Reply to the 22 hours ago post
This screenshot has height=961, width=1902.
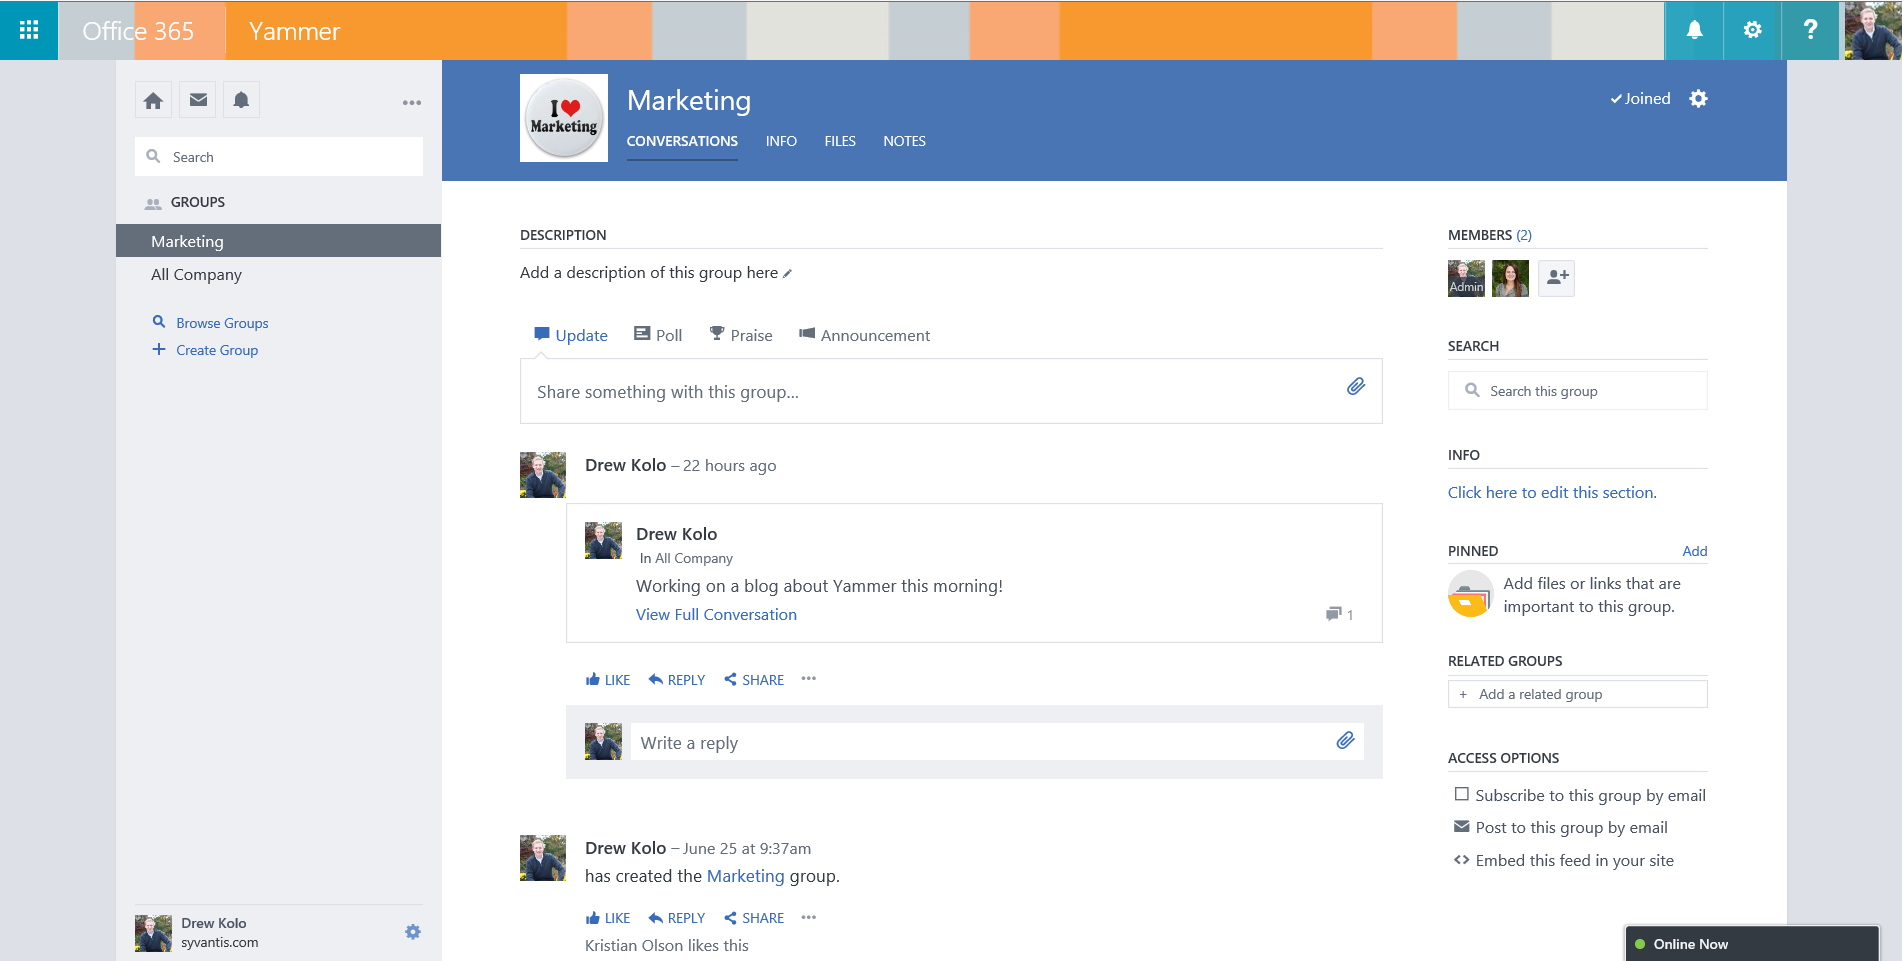677,680
